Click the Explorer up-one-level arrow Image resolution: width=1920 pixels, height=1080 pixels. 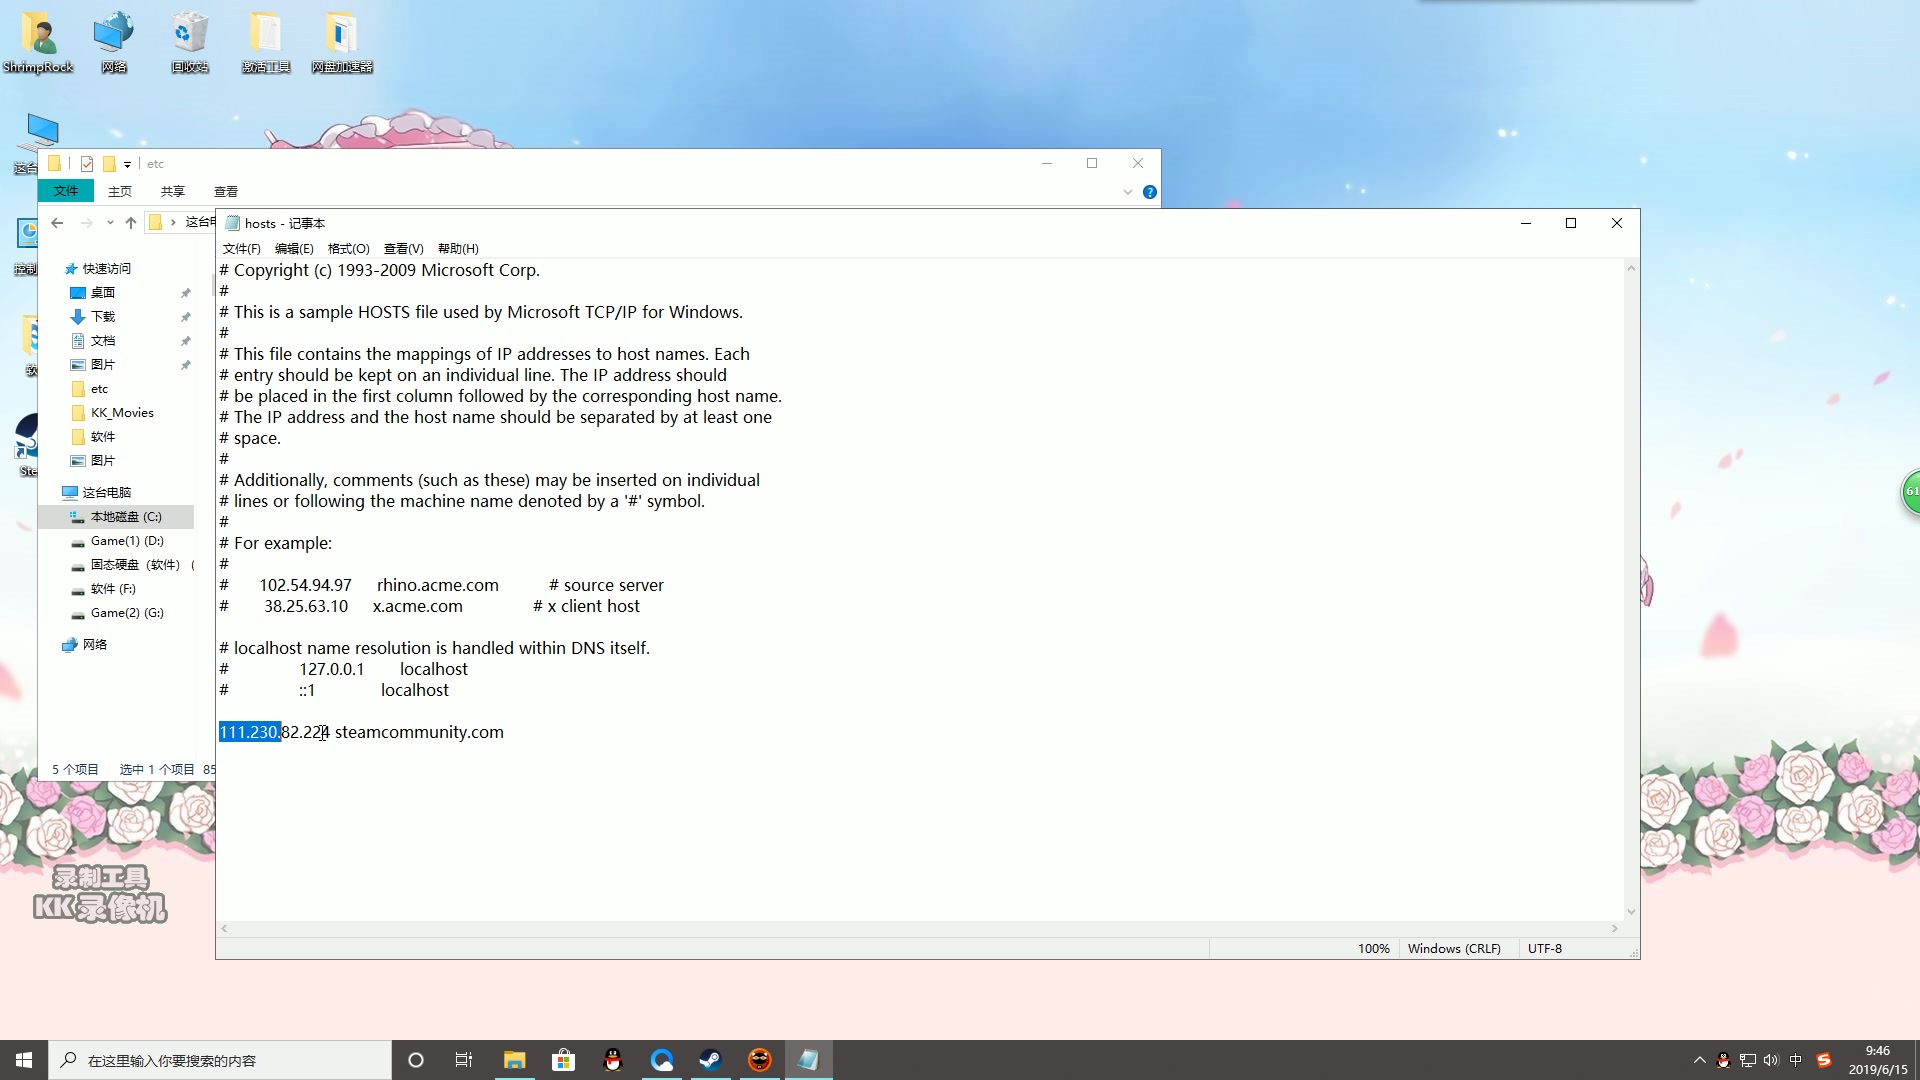[x=131, y=223]
